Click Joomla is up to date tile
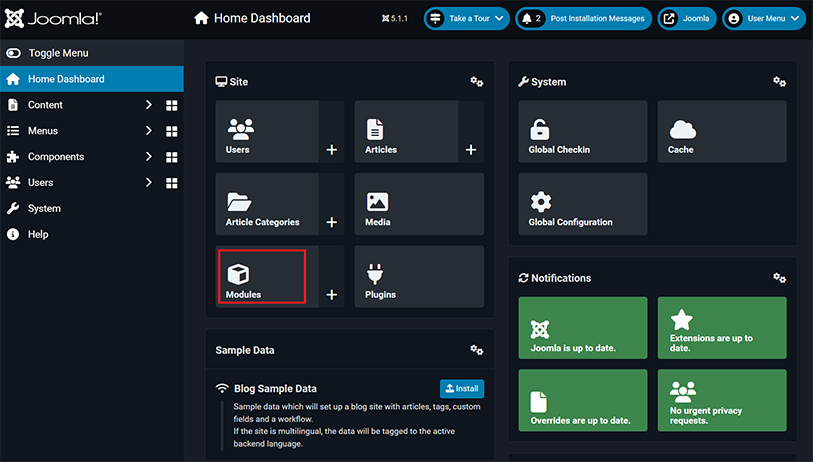 point(583,328)
